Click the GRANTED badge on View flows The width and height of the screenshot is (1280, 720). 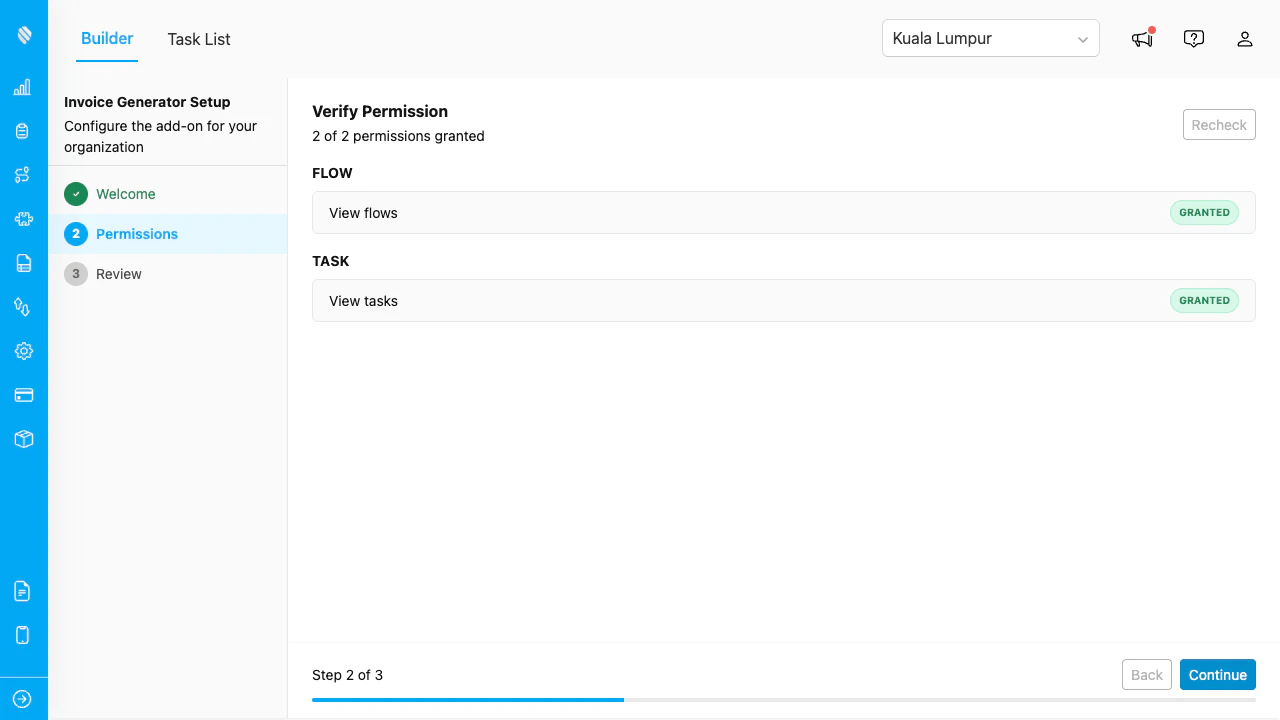(1204, 212)
